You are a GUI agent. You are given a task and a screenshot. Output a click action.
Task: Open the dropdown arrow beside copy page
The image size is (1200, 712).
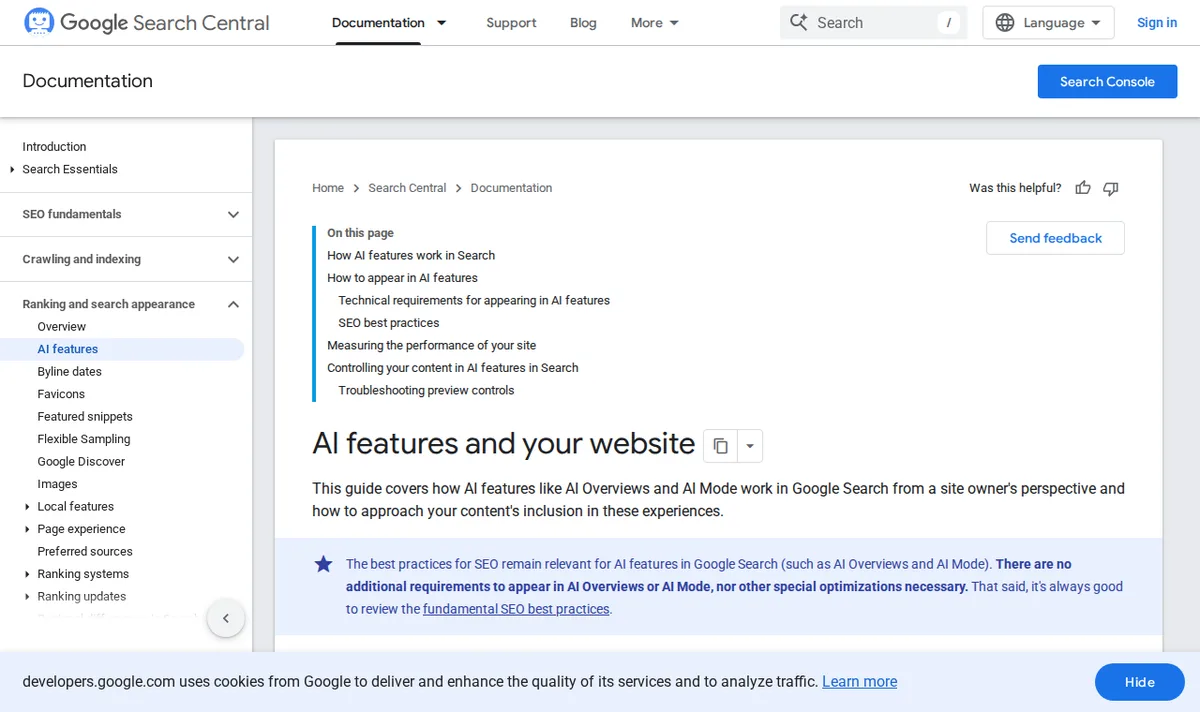(x=750, y=446)
